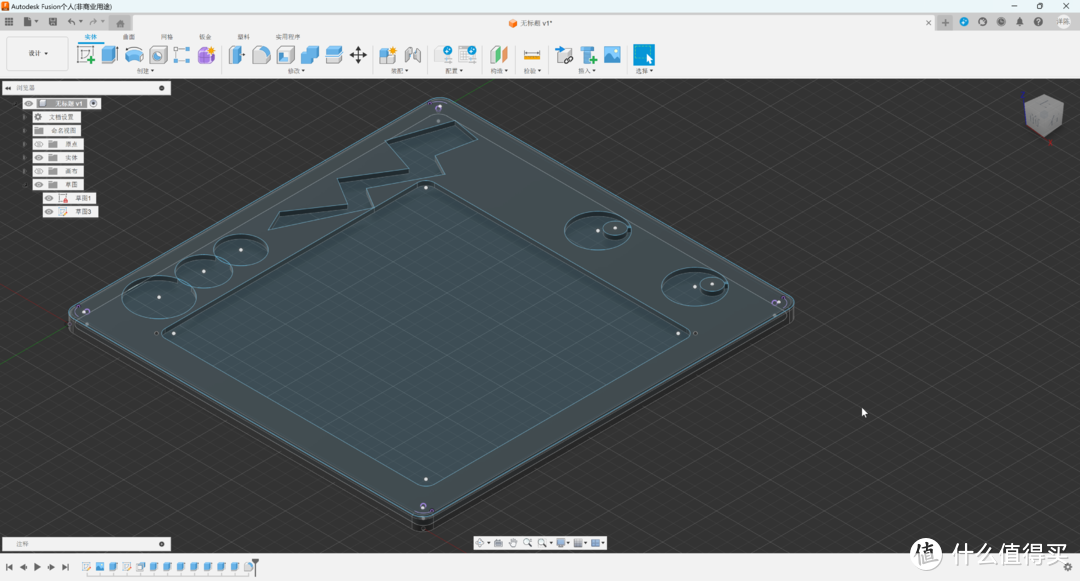Click the ViewCube in the corner
The width and height of the screenshot is (1080, 581).
point(1043,116)
